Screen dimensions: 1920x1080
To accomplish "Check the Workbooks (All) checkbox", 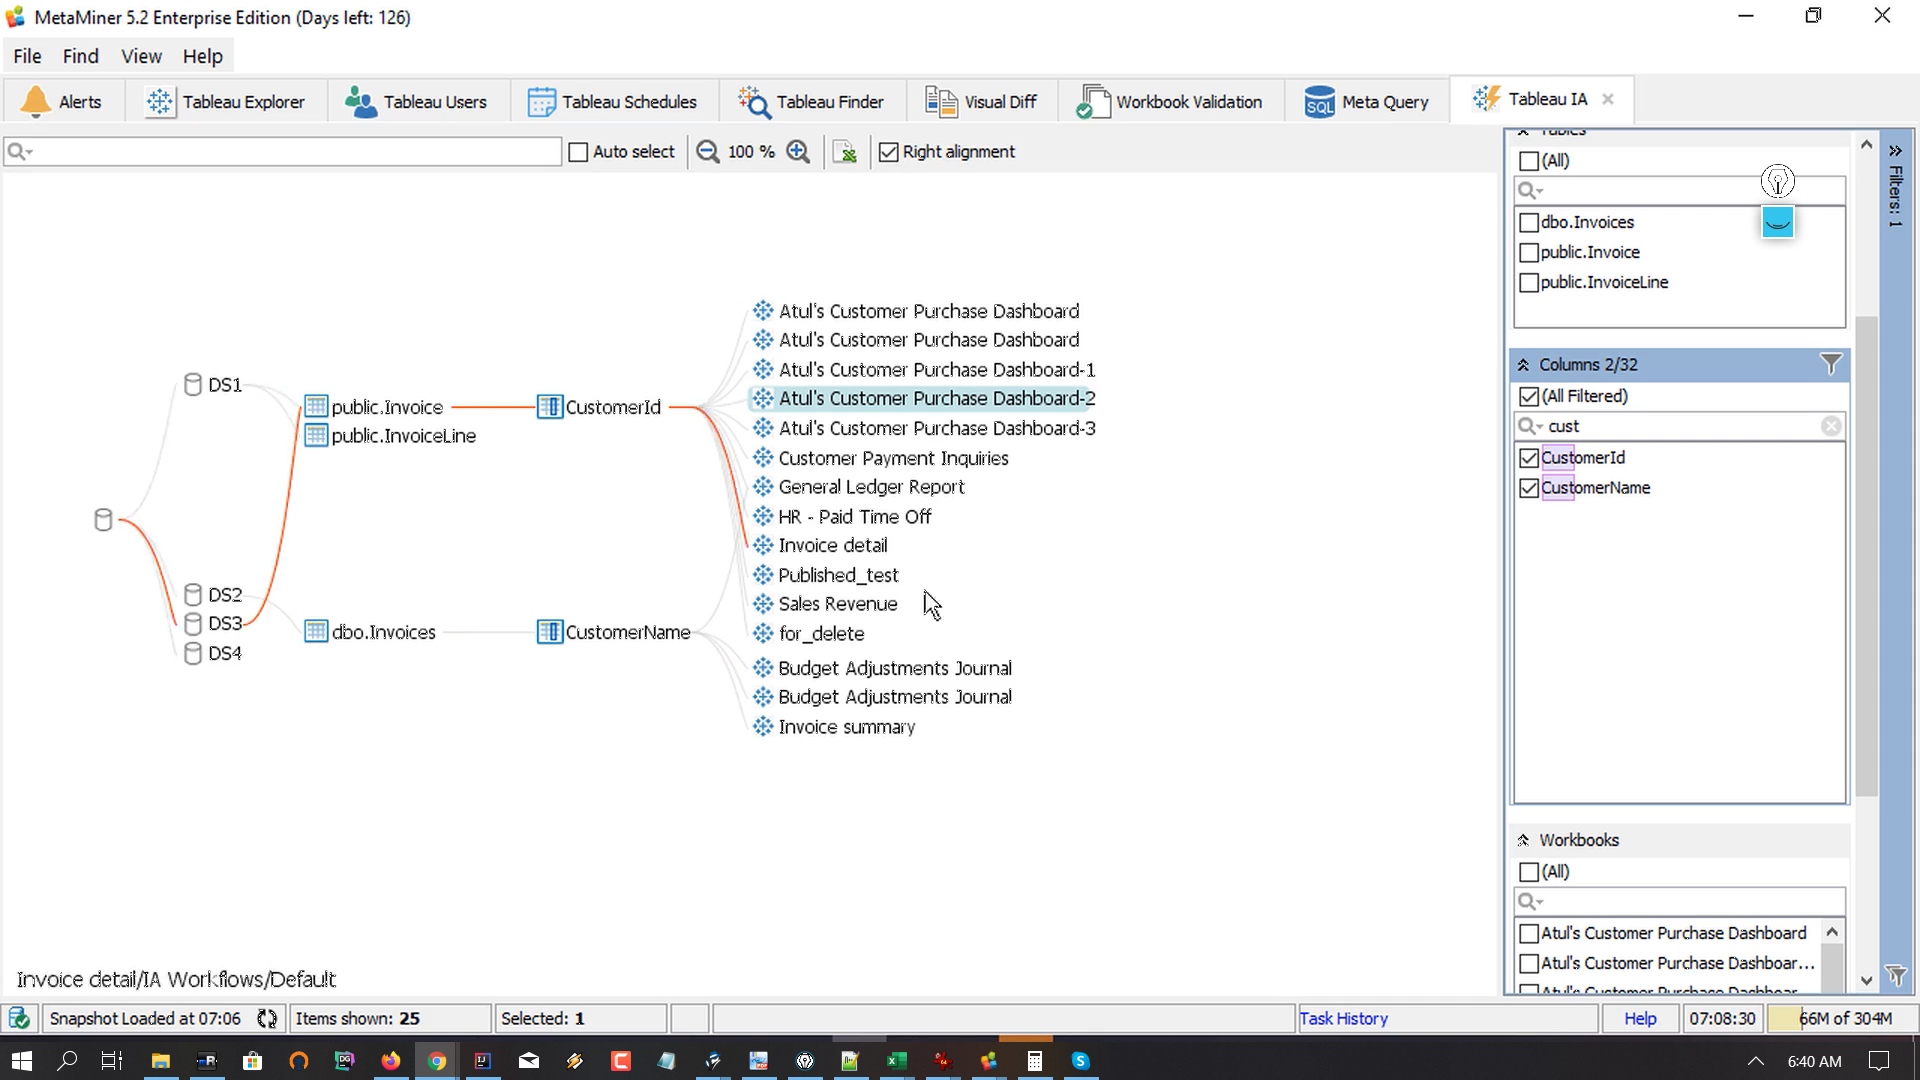I will point(1528,872).
